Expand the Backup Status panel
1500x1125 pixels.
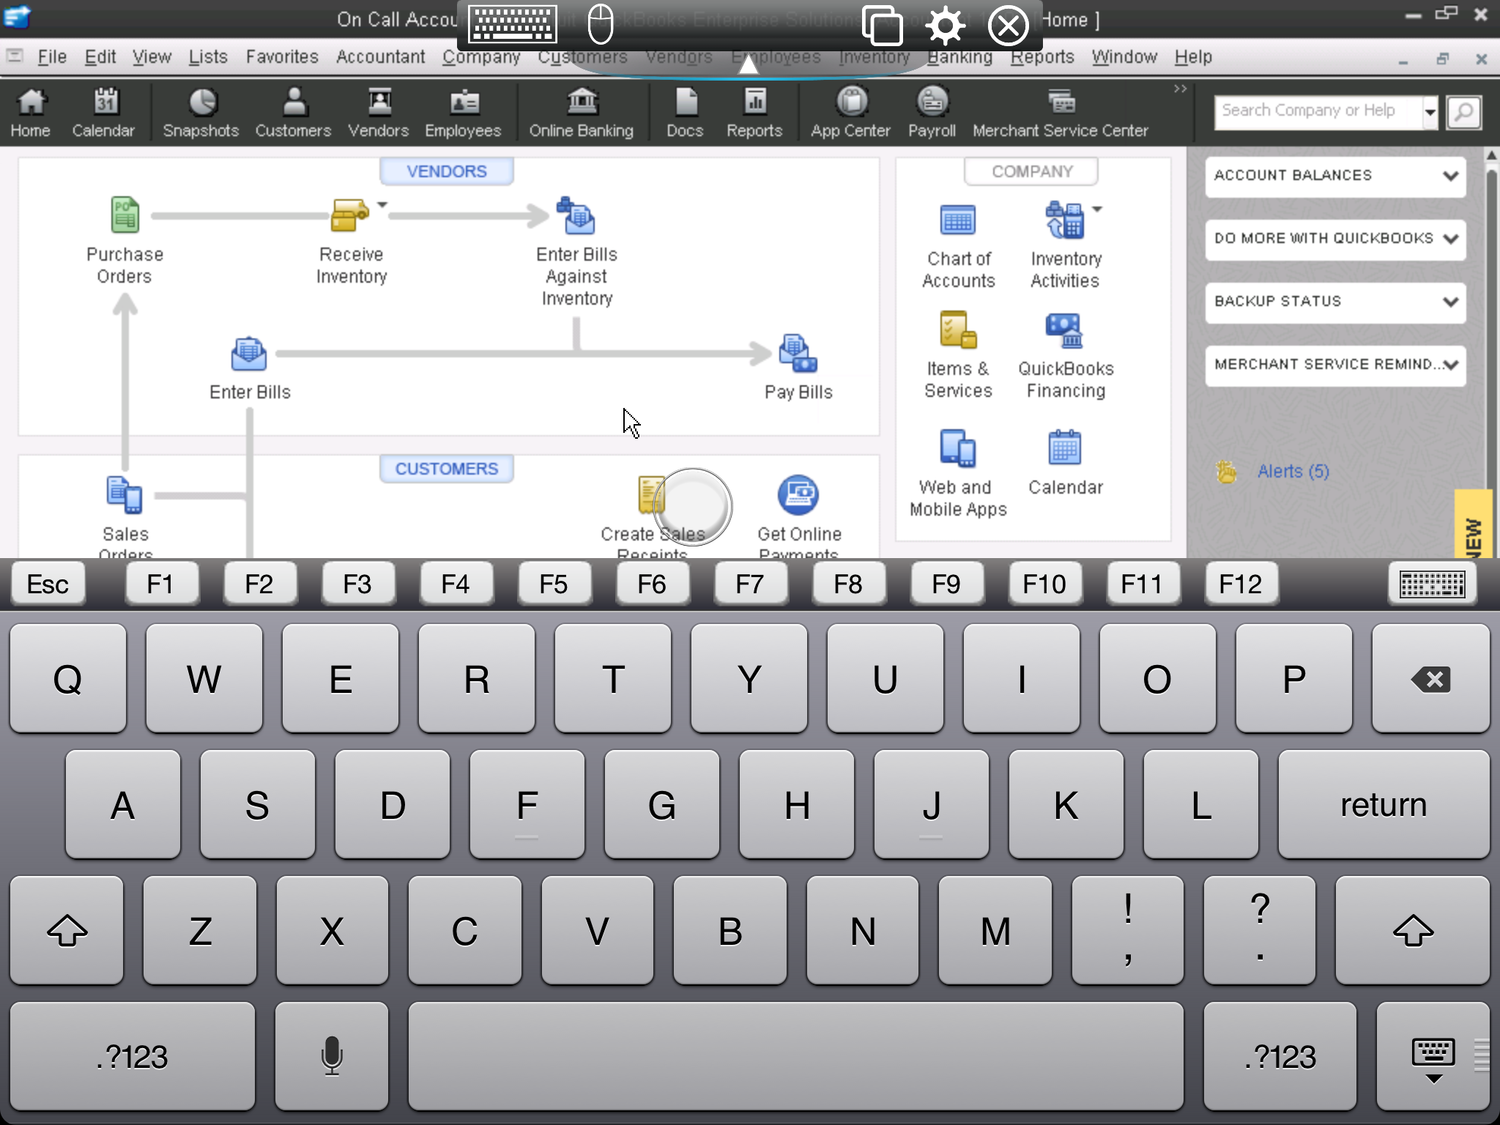[x=1336, y=302]
